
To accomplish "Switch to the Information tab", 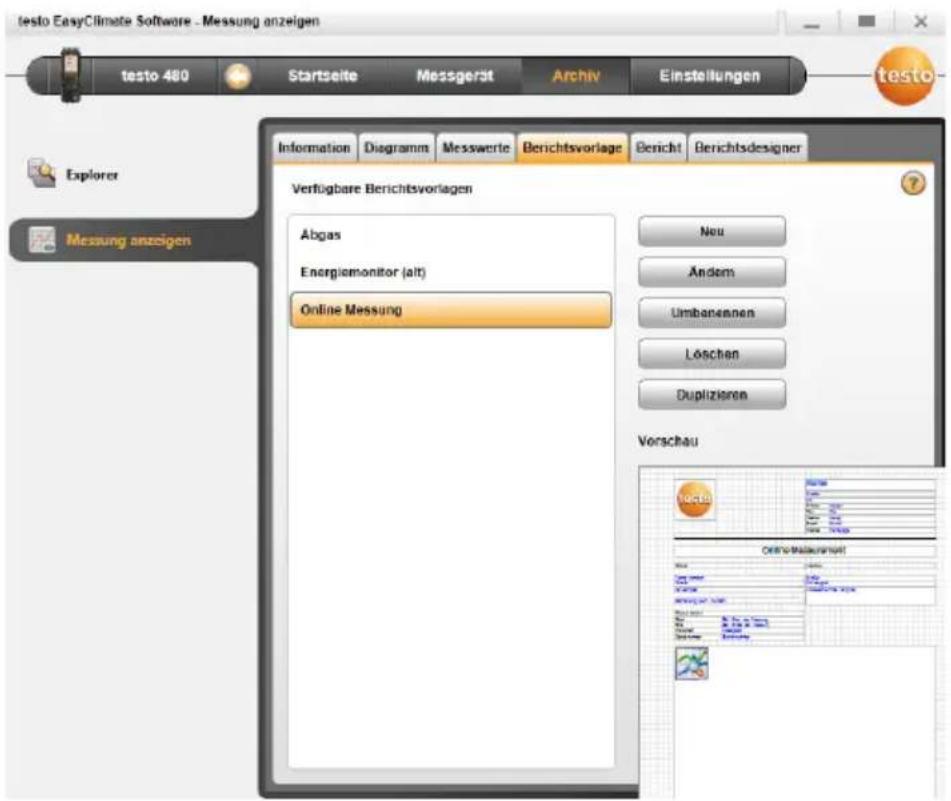I will coord(314,148).
